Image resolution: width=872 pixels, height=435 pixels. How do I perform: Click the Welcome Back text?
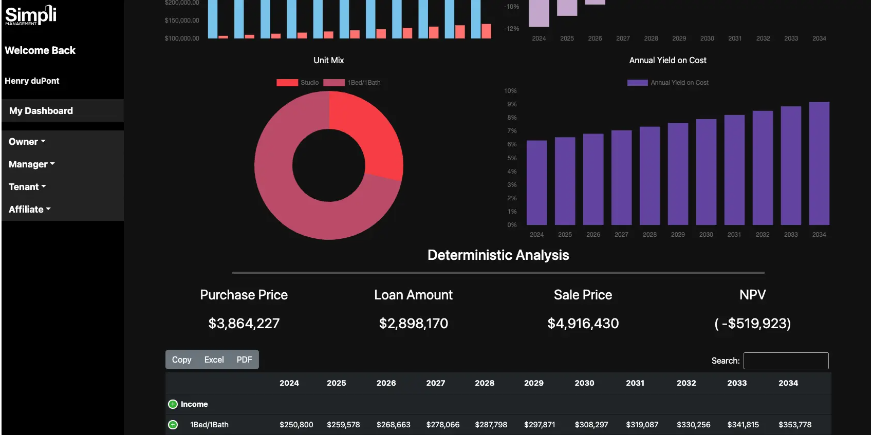click(40, 51)
